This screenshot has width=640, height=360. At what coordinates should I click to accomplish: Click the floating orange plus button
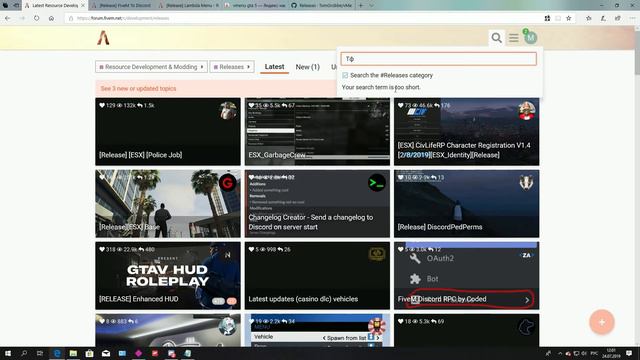pos(602,322)
